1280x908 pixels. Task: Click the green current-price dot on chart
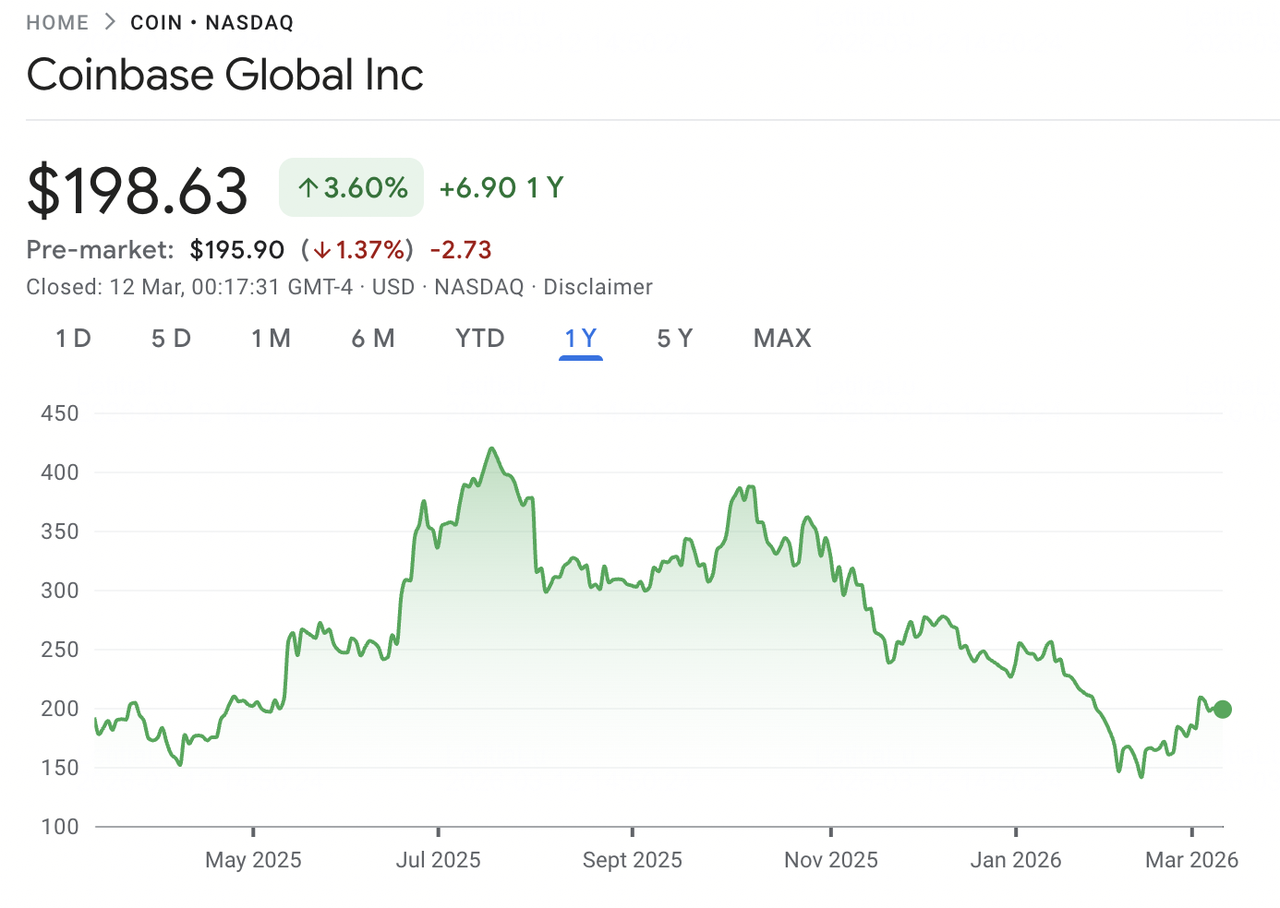coord(1222,709)
